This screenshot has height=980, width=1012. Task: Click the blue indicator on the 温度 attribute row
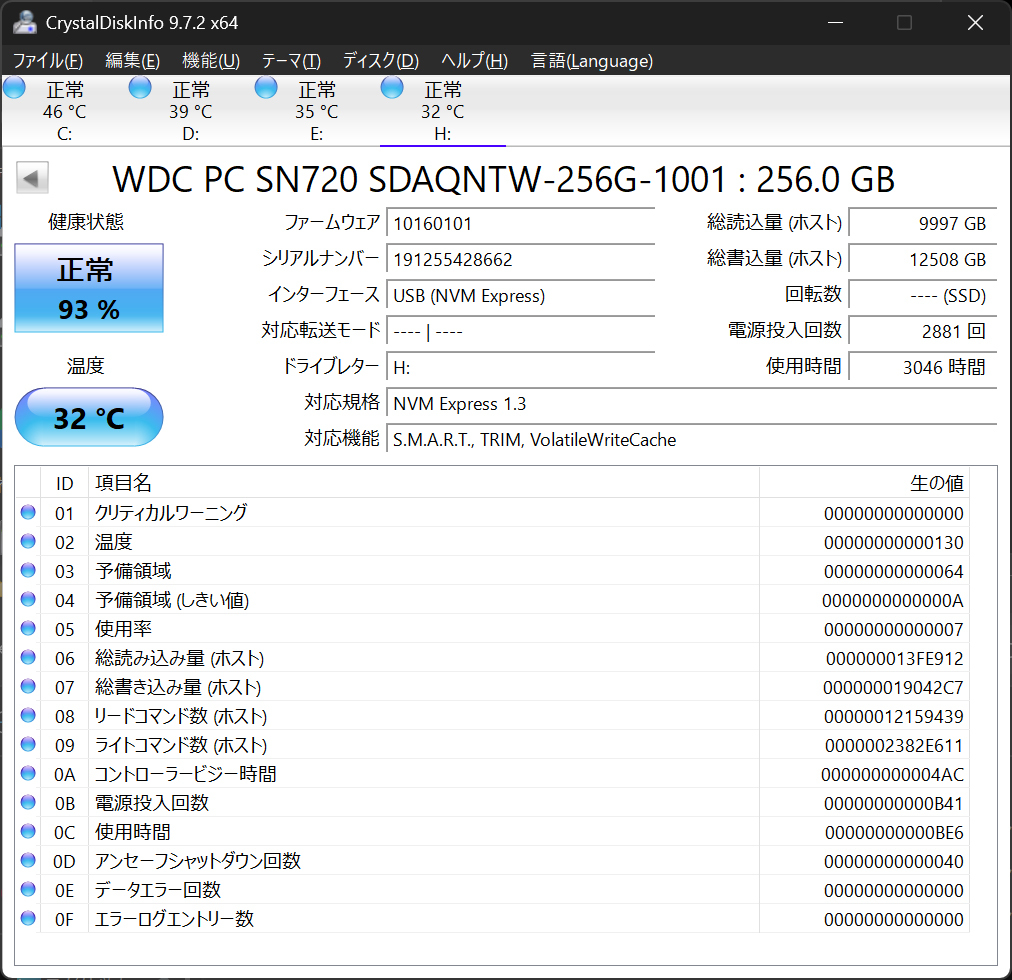point(28,542)
